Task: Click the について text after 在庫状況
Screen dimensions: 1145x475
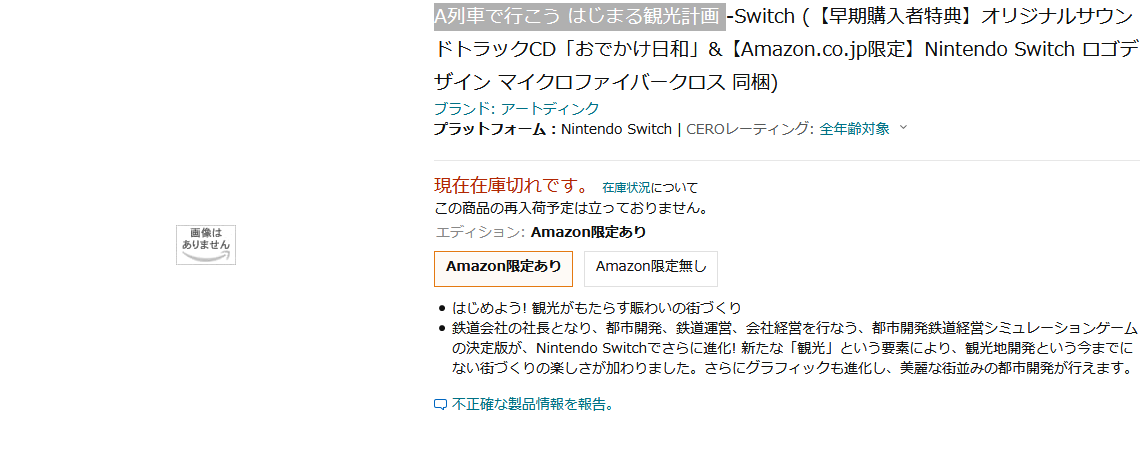Action: coord(675,187)
